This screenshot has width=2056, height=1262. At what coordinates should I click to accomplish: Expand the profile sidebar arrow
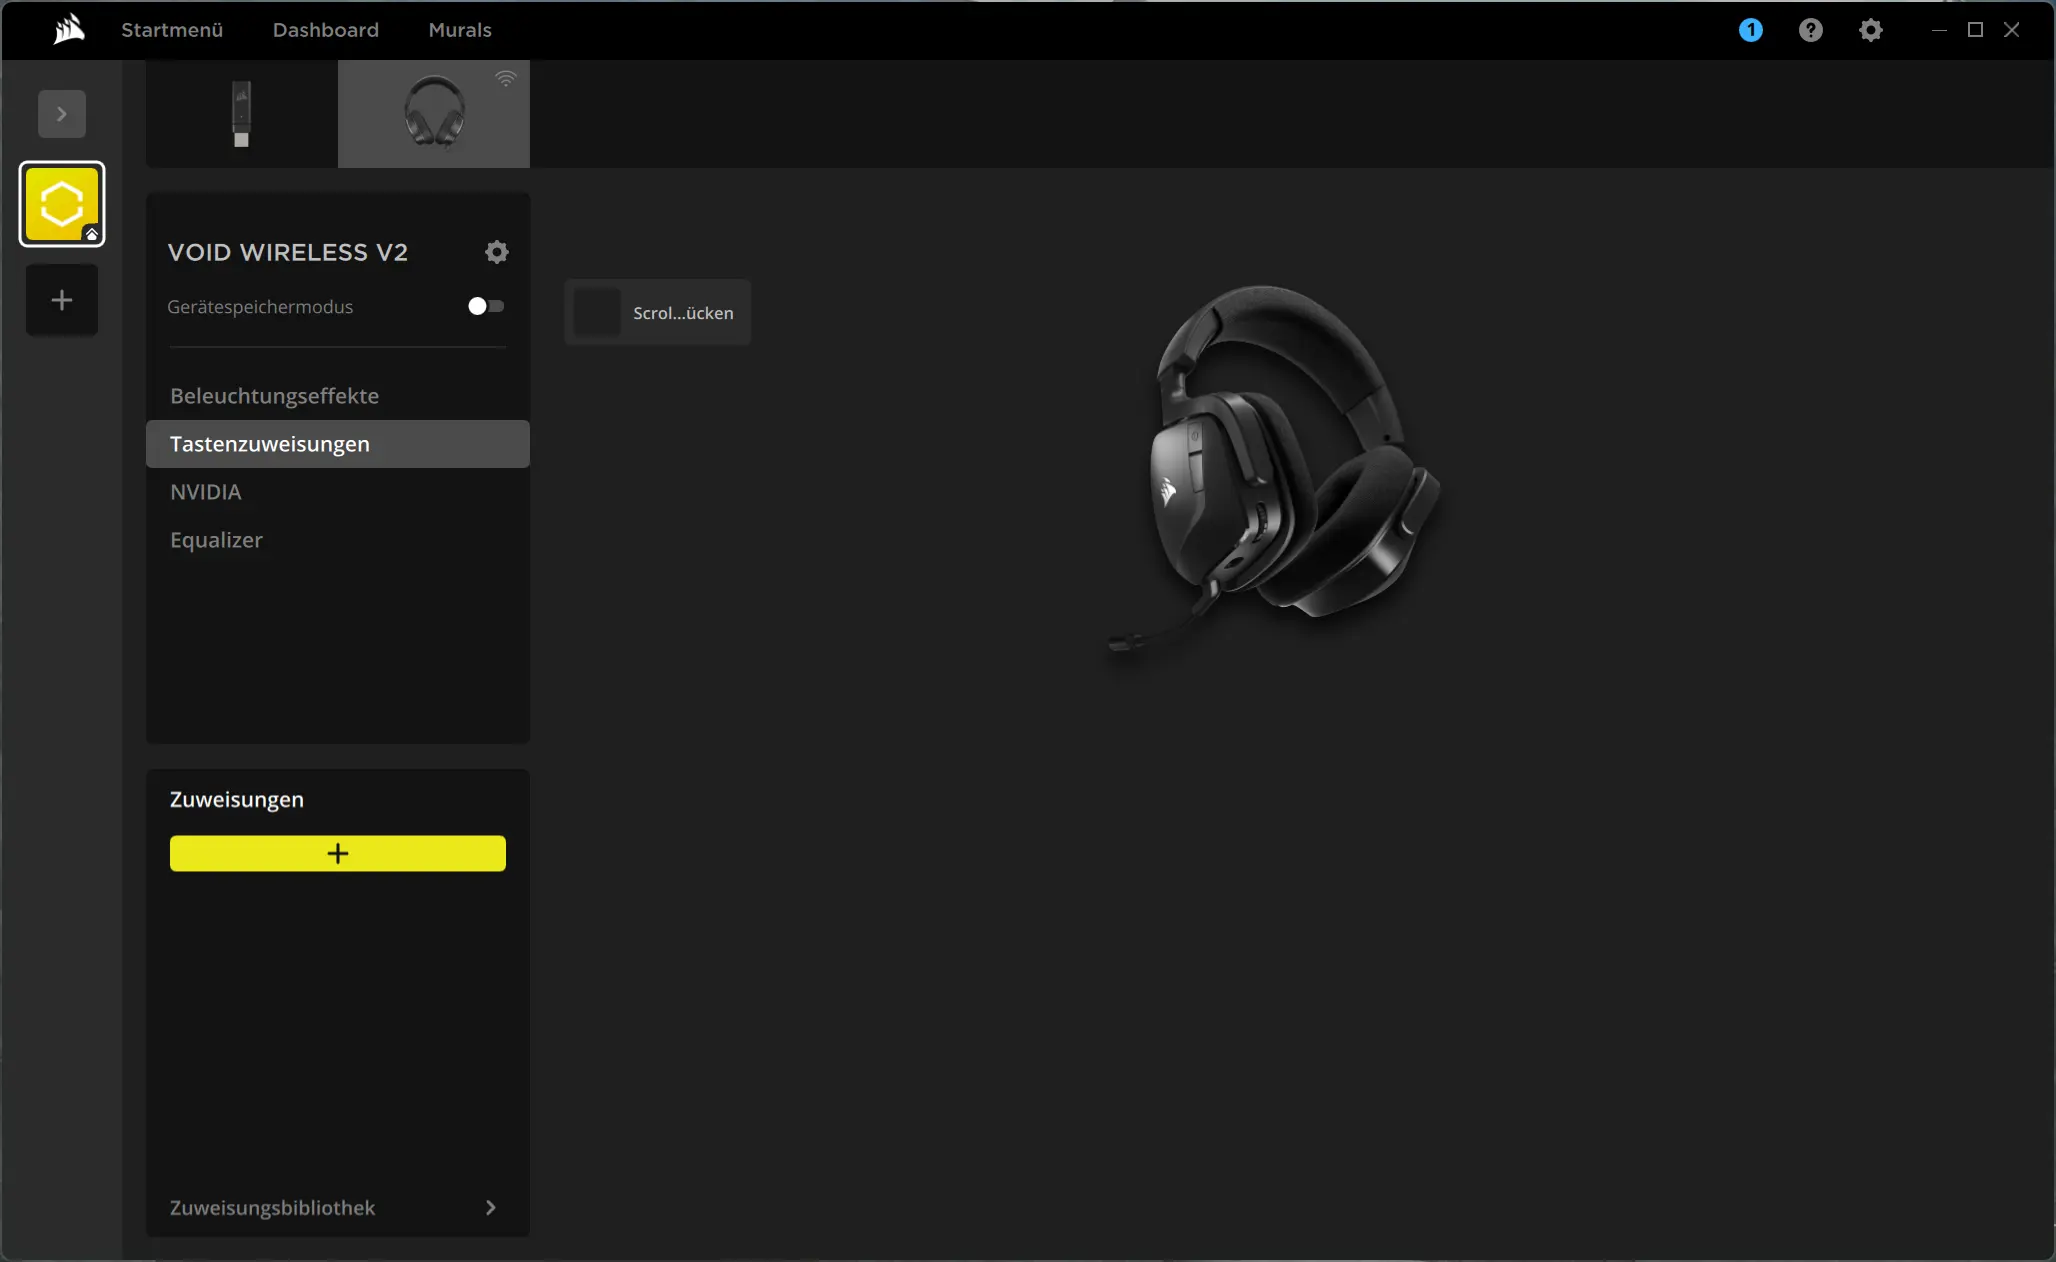[62, 114]
